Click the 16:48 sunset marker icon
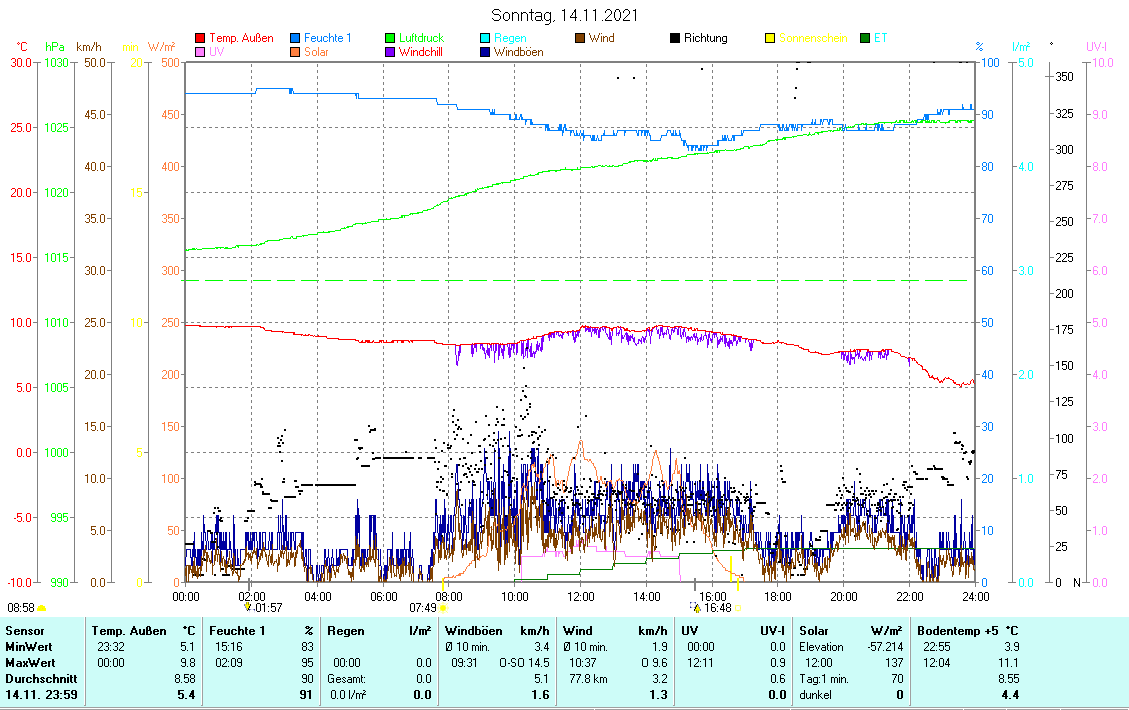The width and height of the screenshot is (1129, 710). tap(697, 607)
